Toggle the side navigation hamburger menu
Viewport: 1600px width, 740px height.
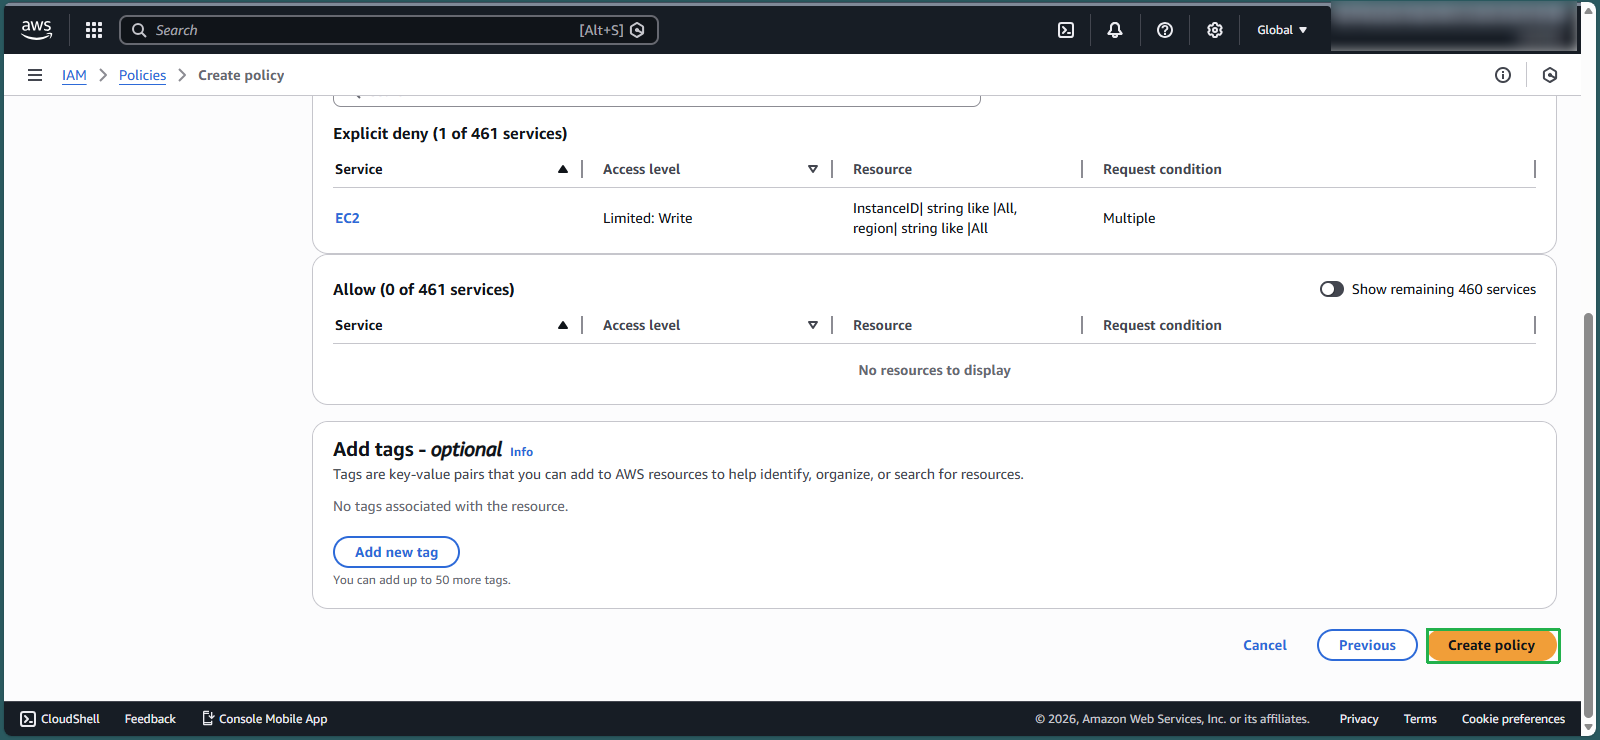[x=35, y=75]
